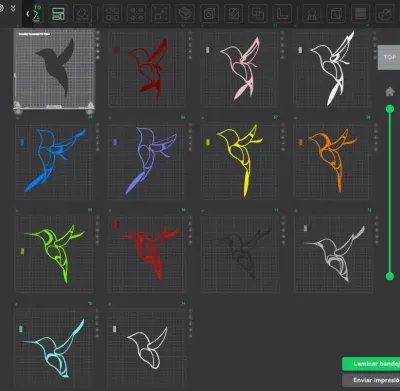This screenshot has width=400, height=391.
Task: Click the lower handle of green layer slider
Action: coord(390,276)
